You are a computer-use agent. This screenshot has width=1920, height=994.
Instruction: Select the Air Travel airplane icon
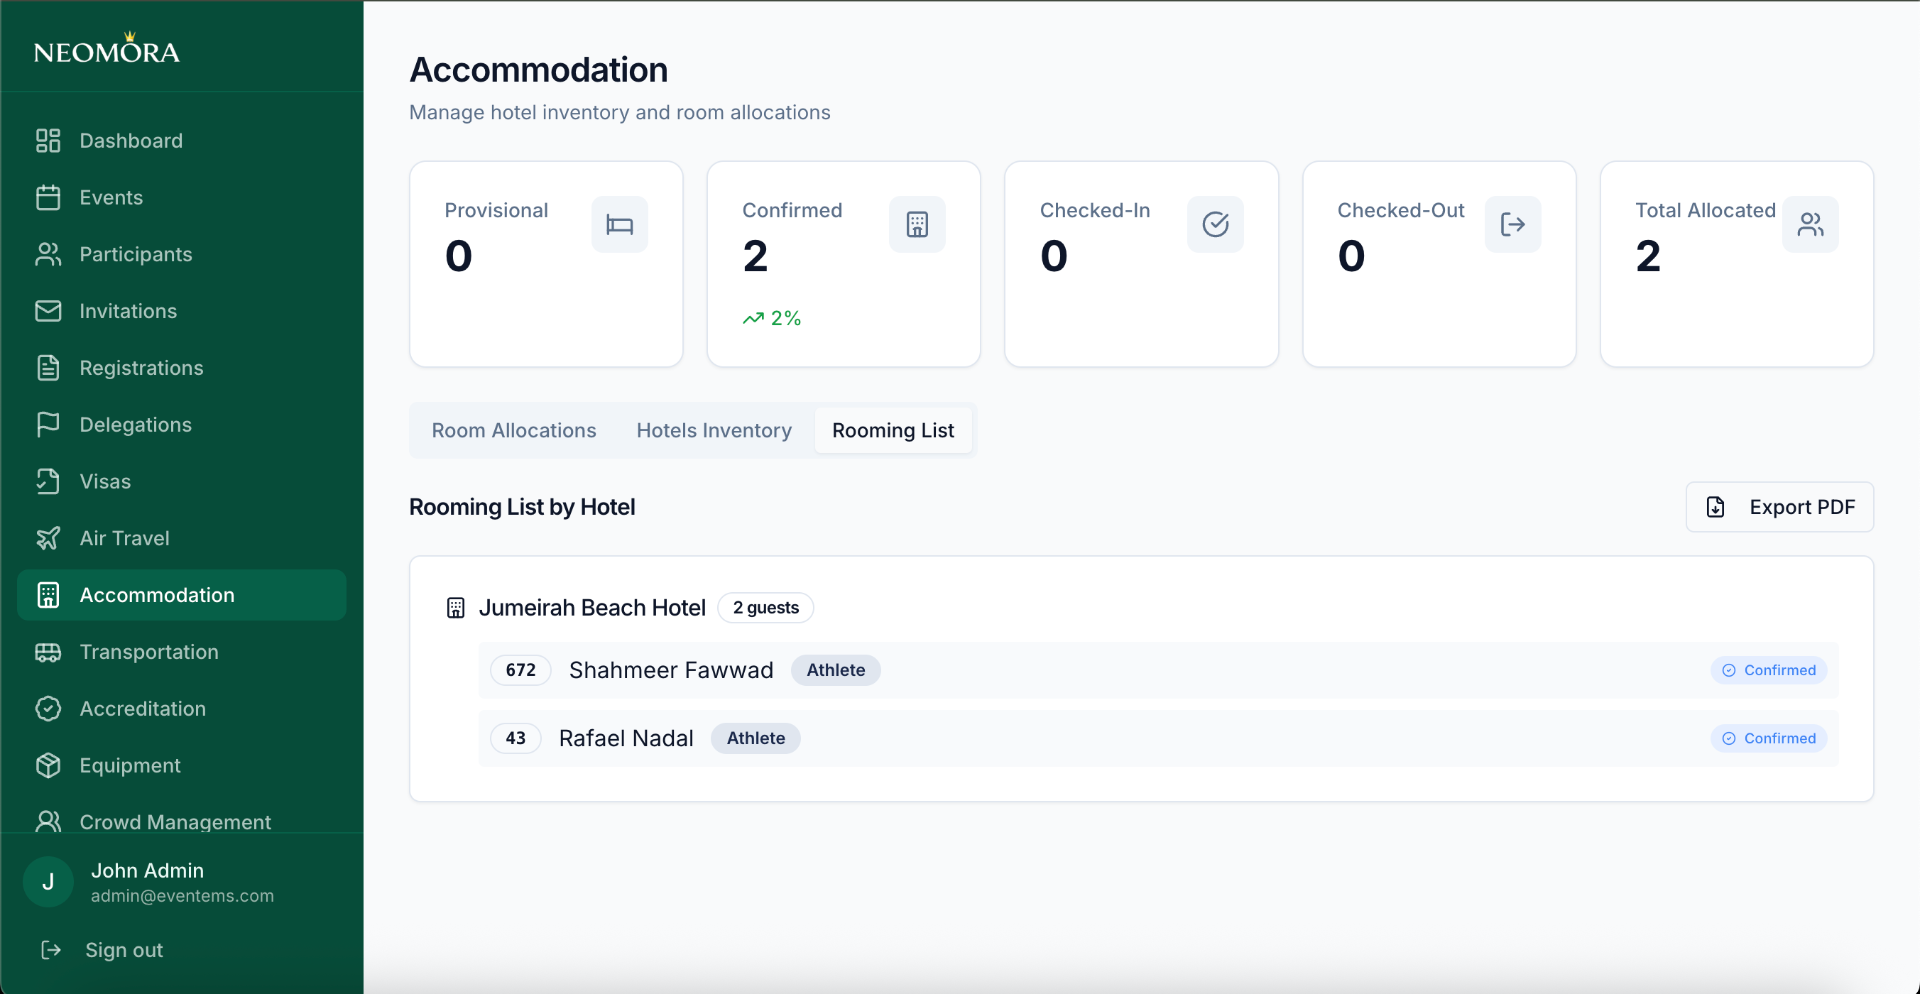coord(48,538)
